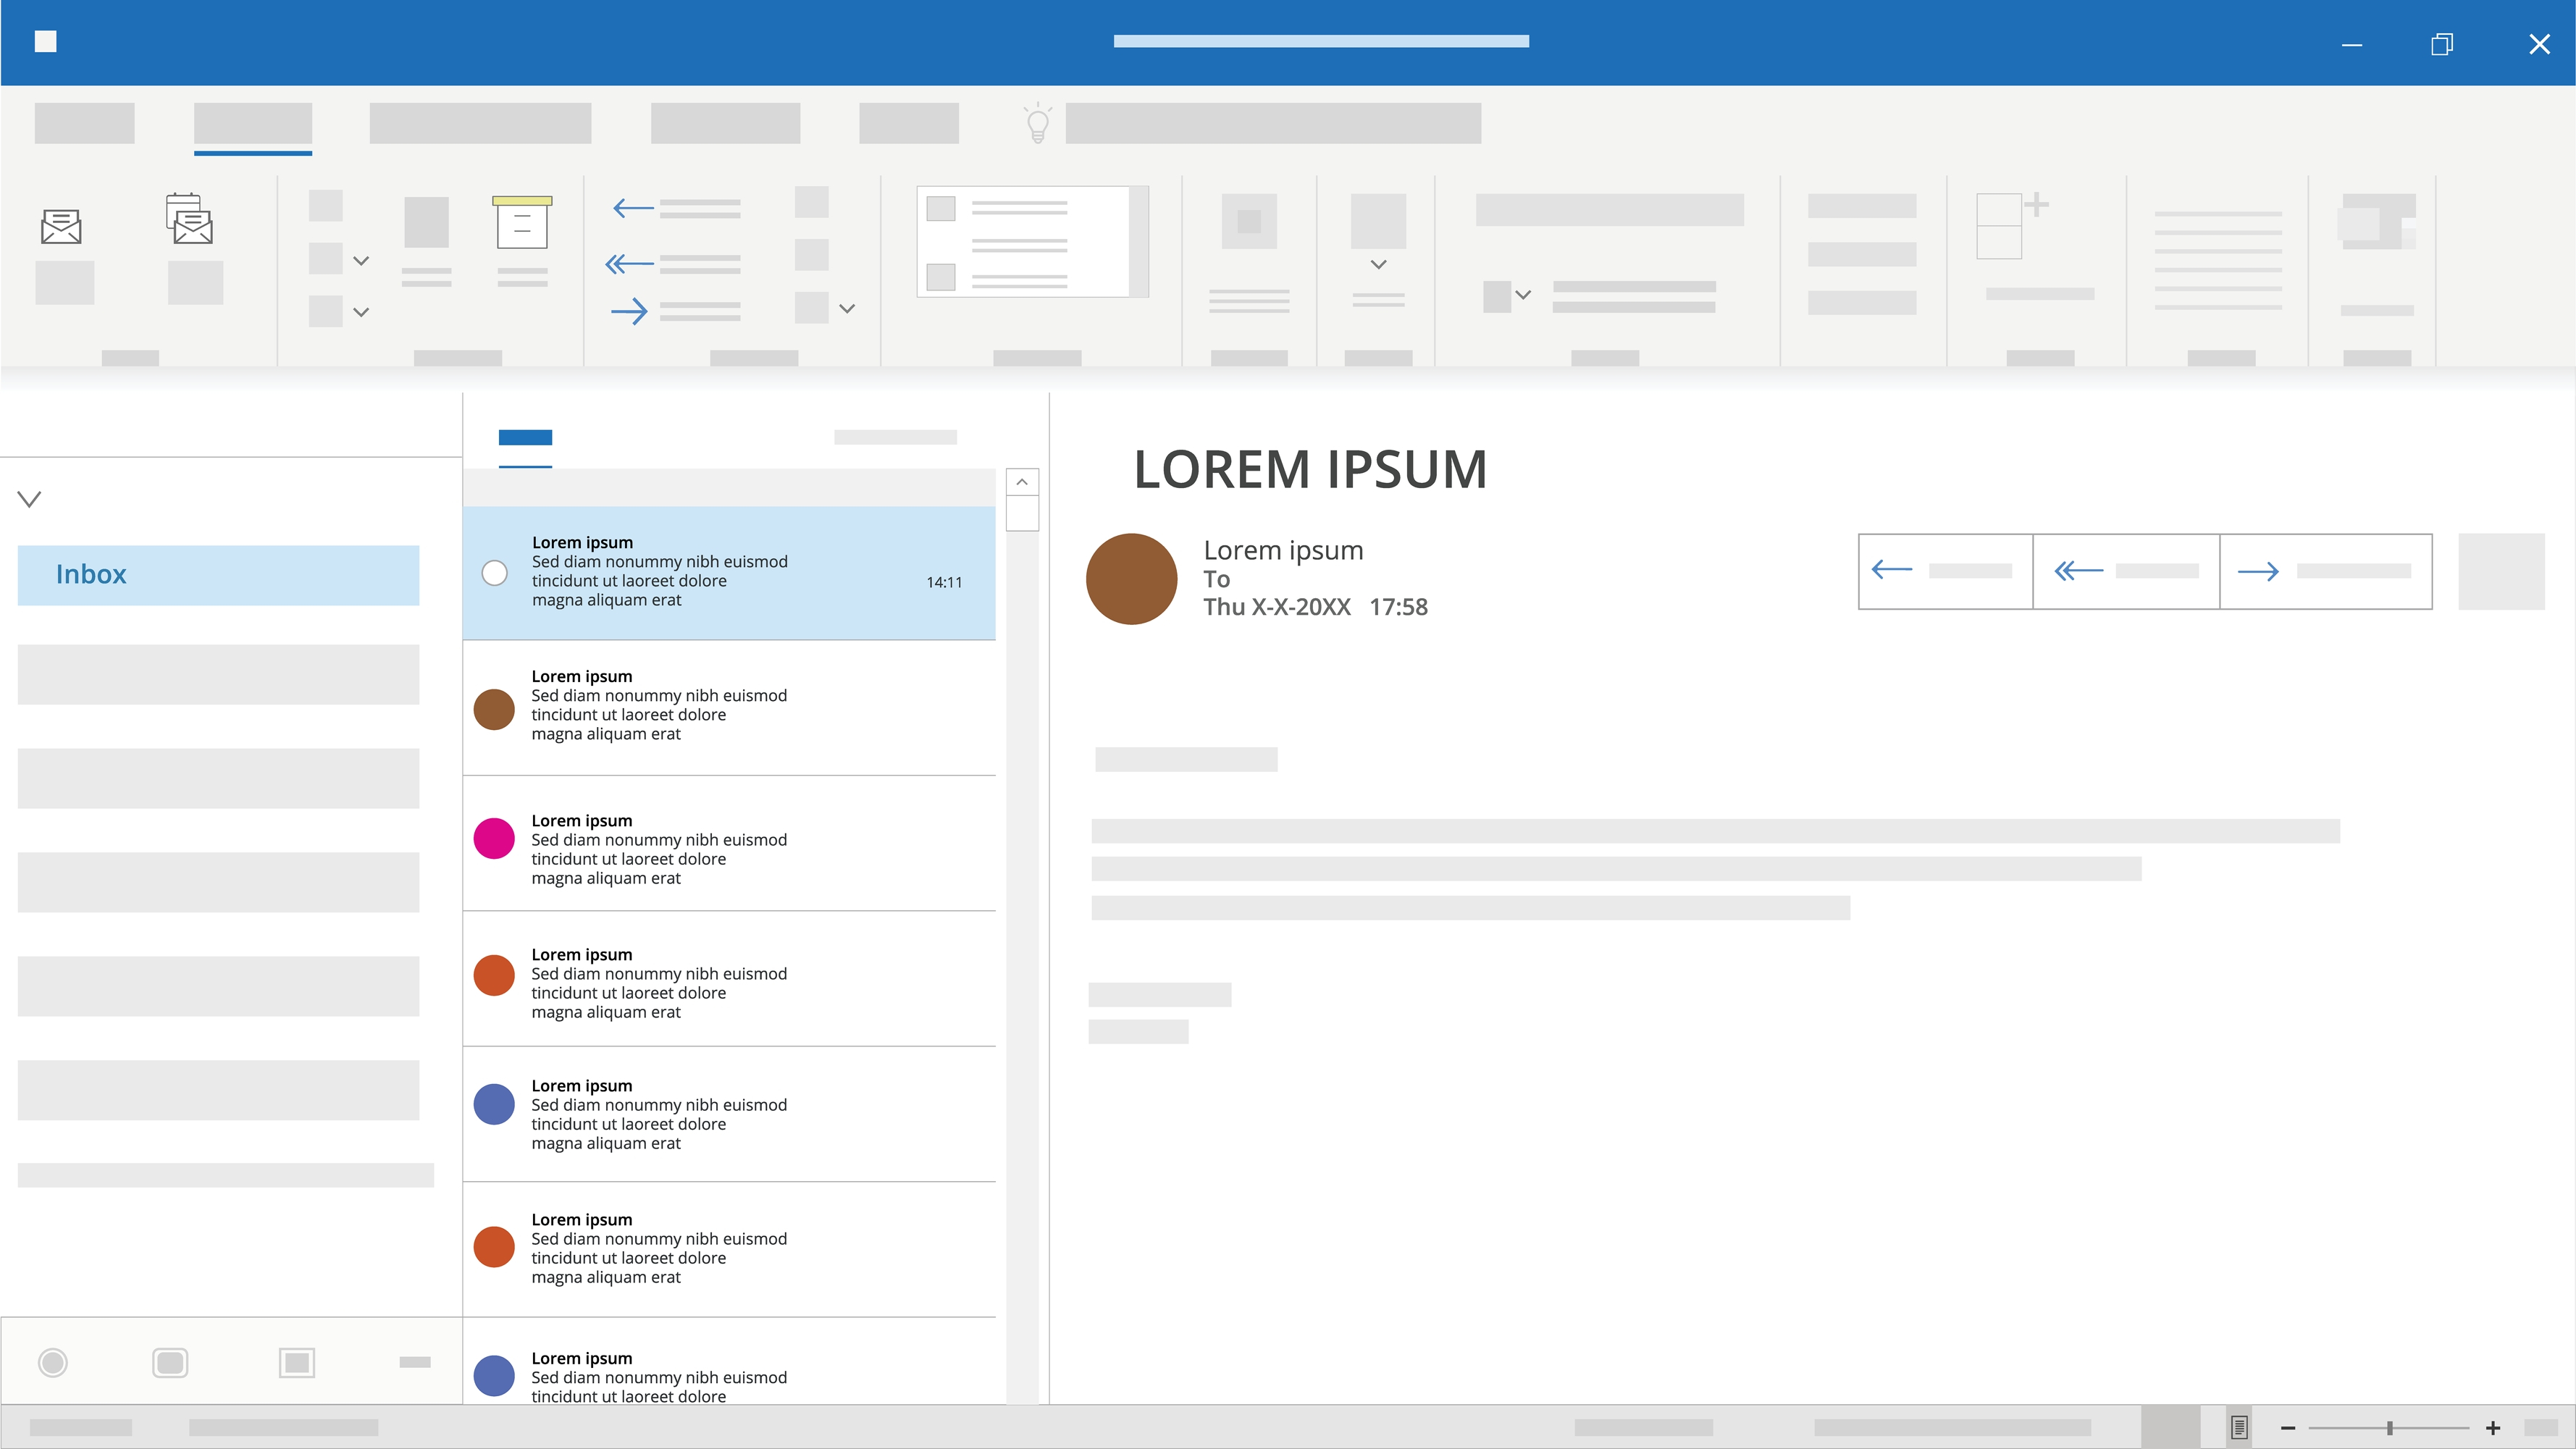Click the zoom in plus icon
Image resolution: width=2576 pixels, height=1449 pixels.
click(2492, 1428)
